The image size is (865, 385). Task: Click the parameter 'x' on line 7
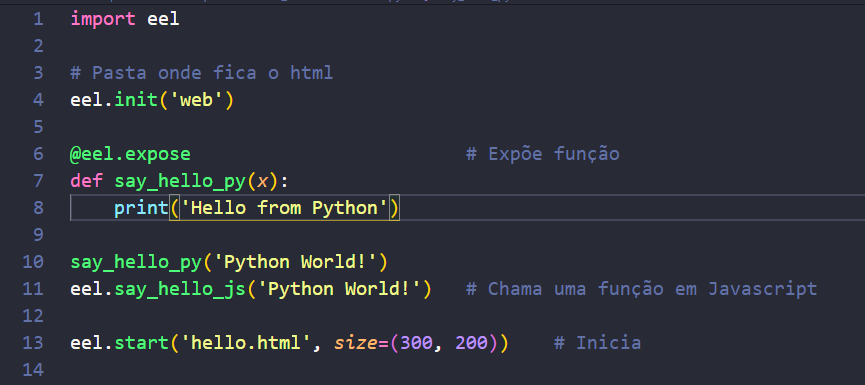[263, 181]
